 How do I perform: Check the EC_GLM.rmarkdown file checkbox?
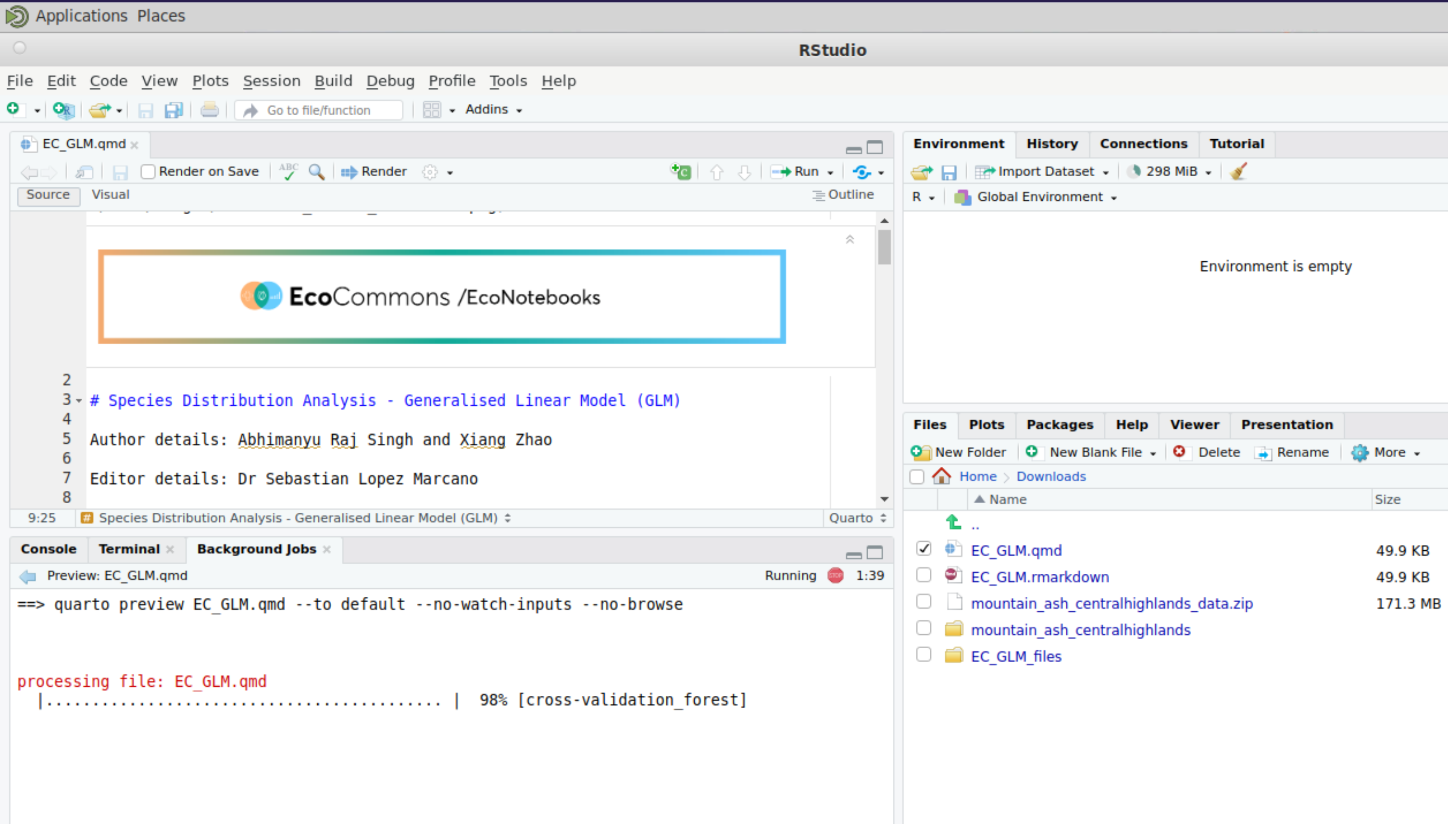924,575
